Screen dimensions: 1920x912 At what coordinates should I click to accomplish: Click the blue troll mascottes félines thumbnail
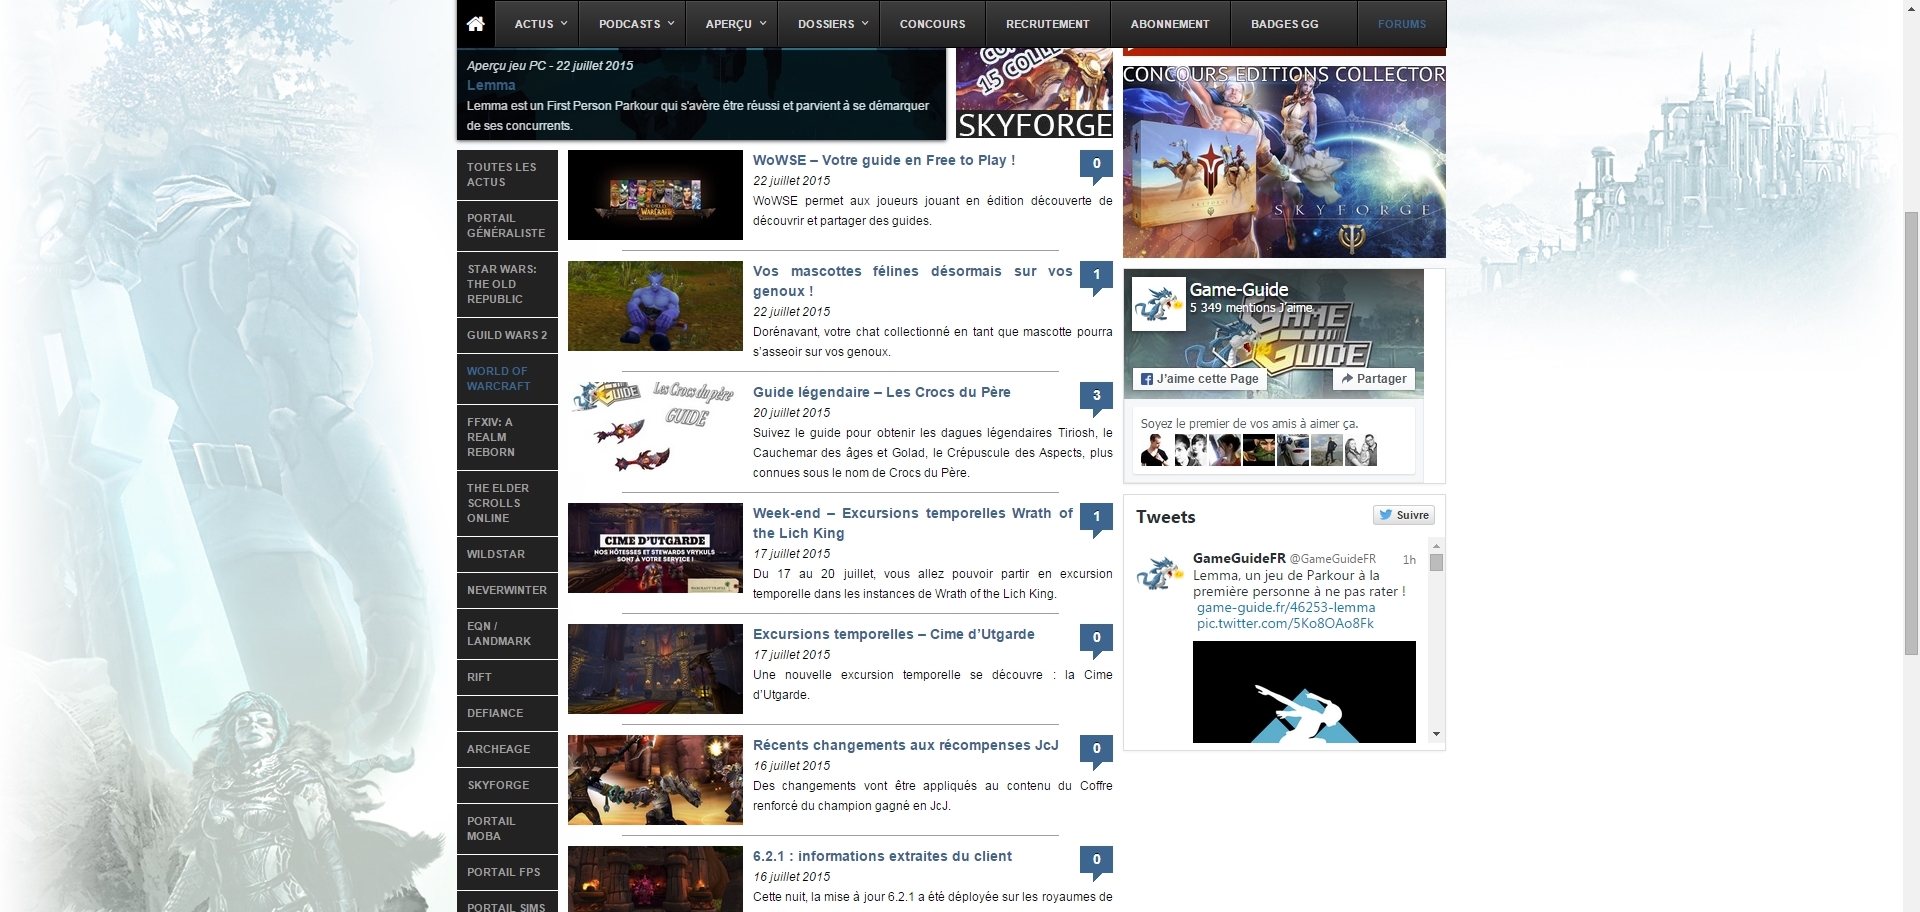pos(655,306)
